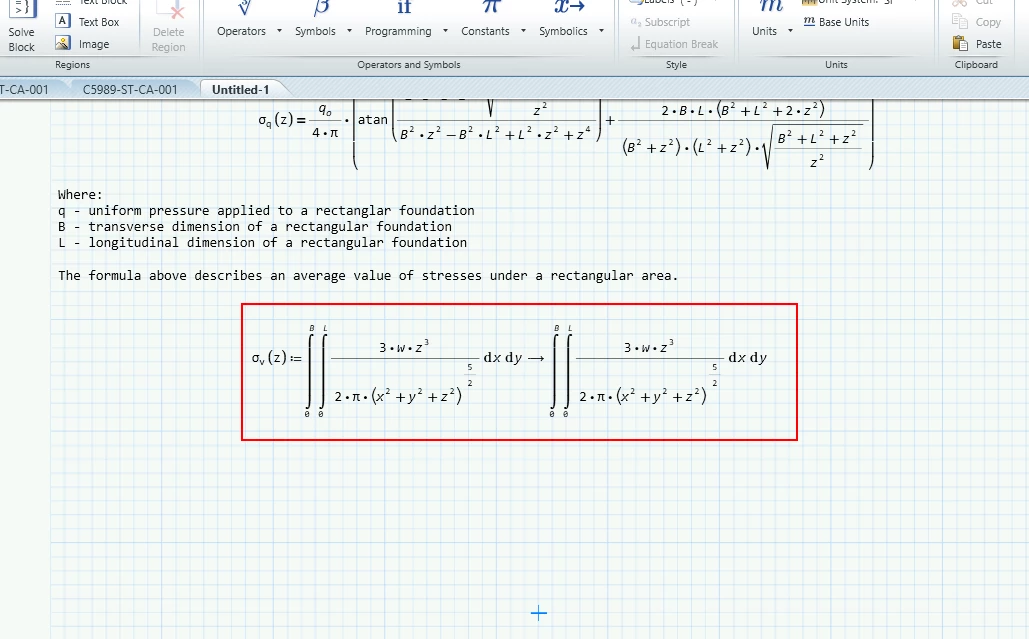Insert a Solve Block region
1029x639 pixels.
pyautogui.click(x=21, y=26)
